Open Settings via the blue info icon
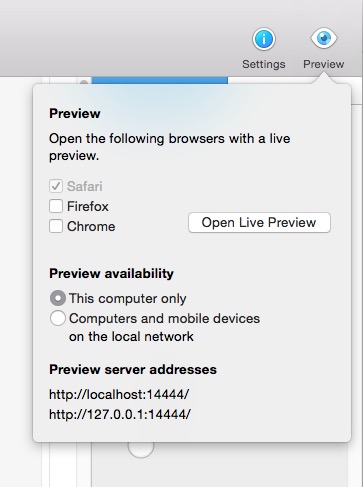 263,39
